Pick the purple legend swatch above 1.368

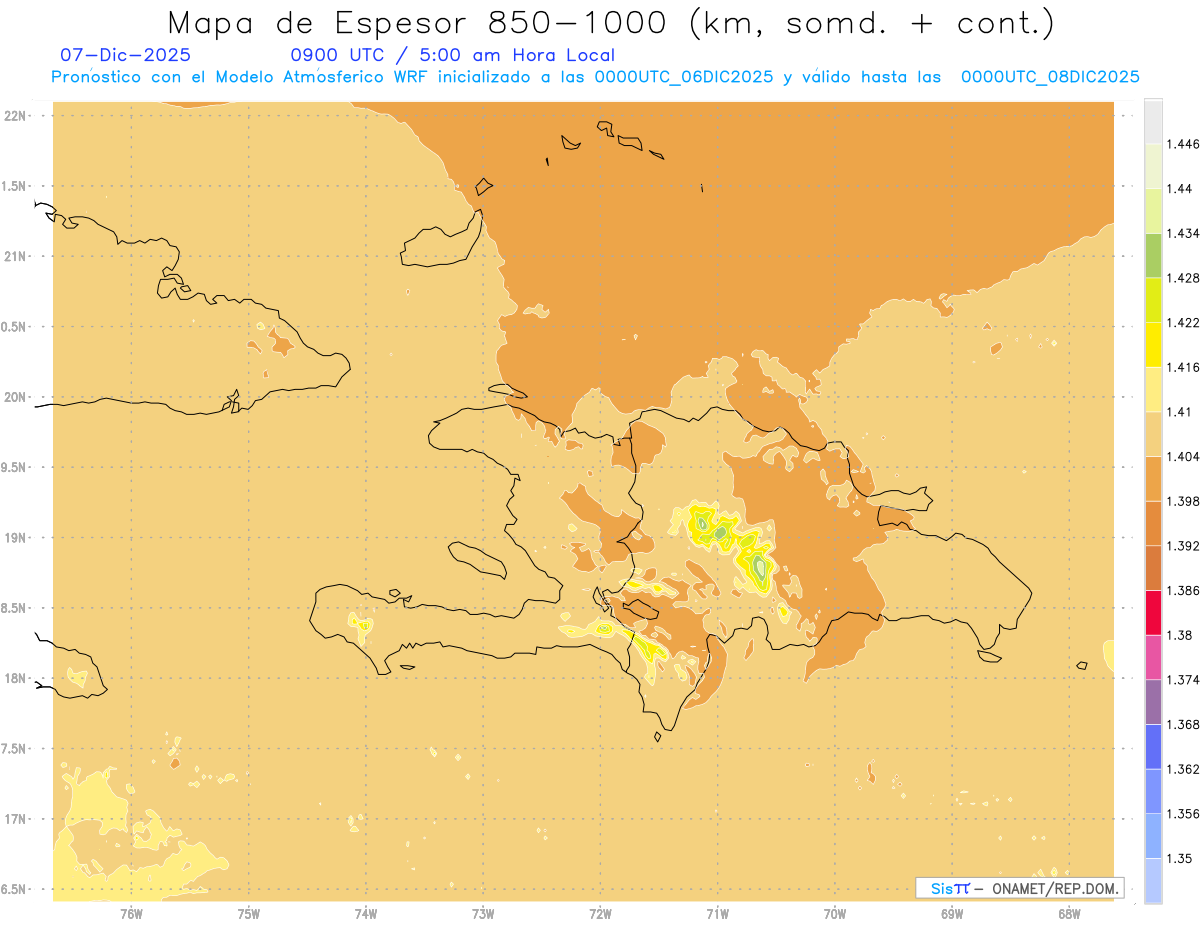coord(1153,702)
